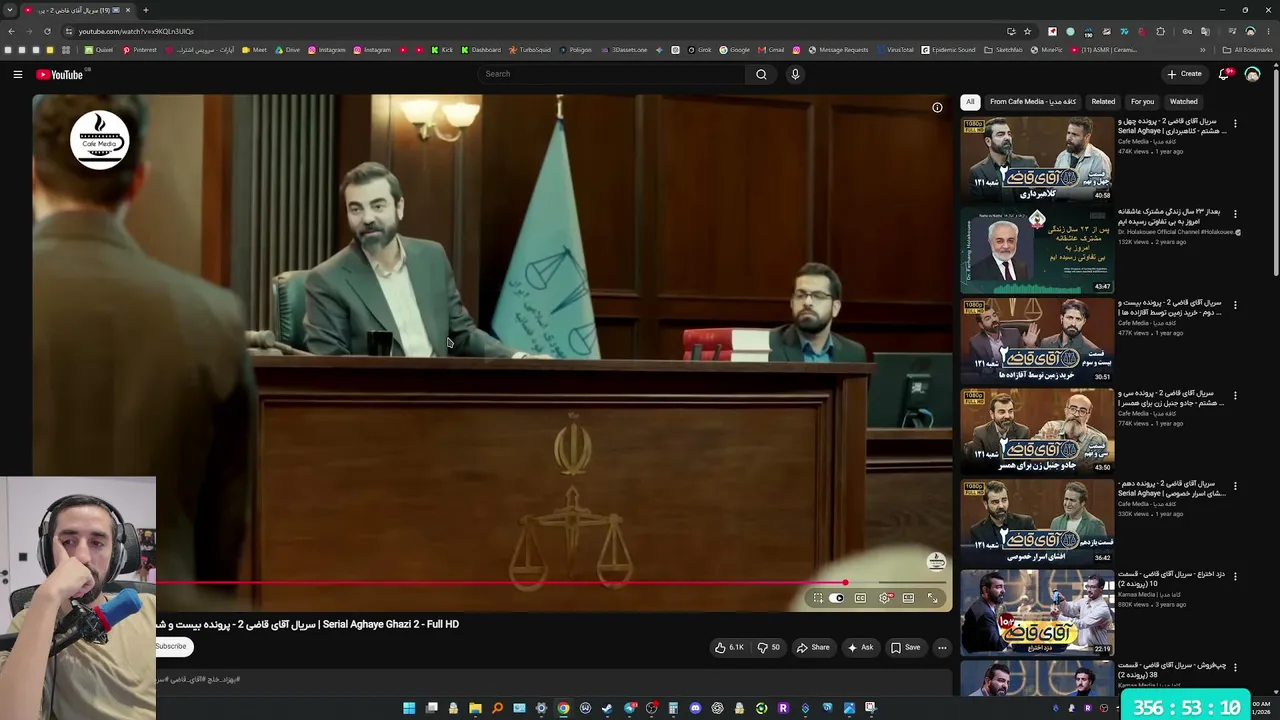Select the All filter chip

click(x=969, y=101)
